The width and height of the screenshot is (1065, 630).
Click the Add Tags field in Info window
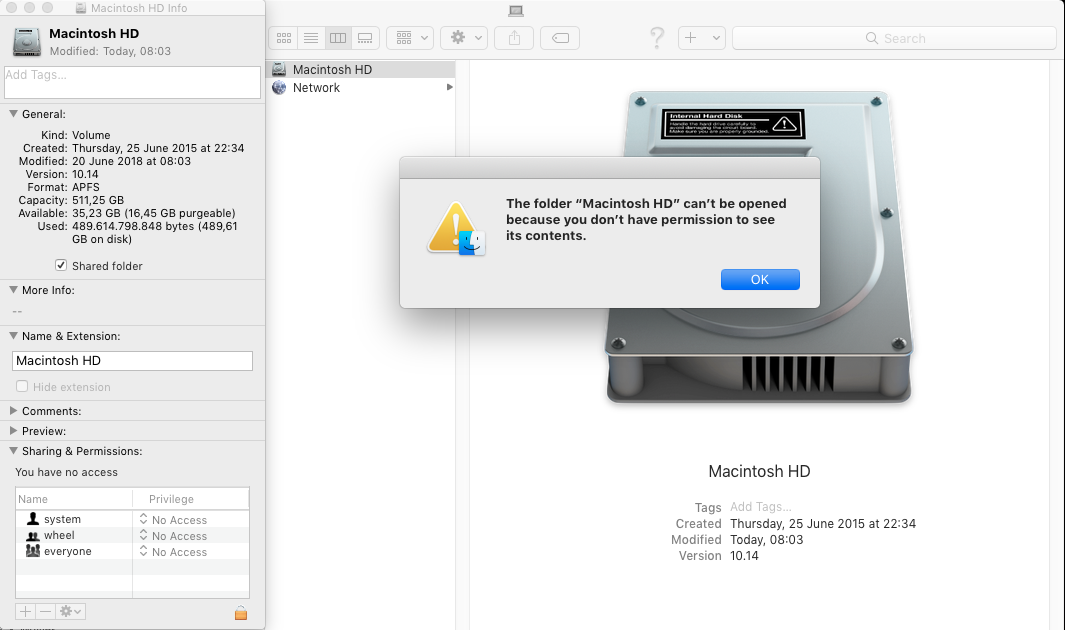132,82
